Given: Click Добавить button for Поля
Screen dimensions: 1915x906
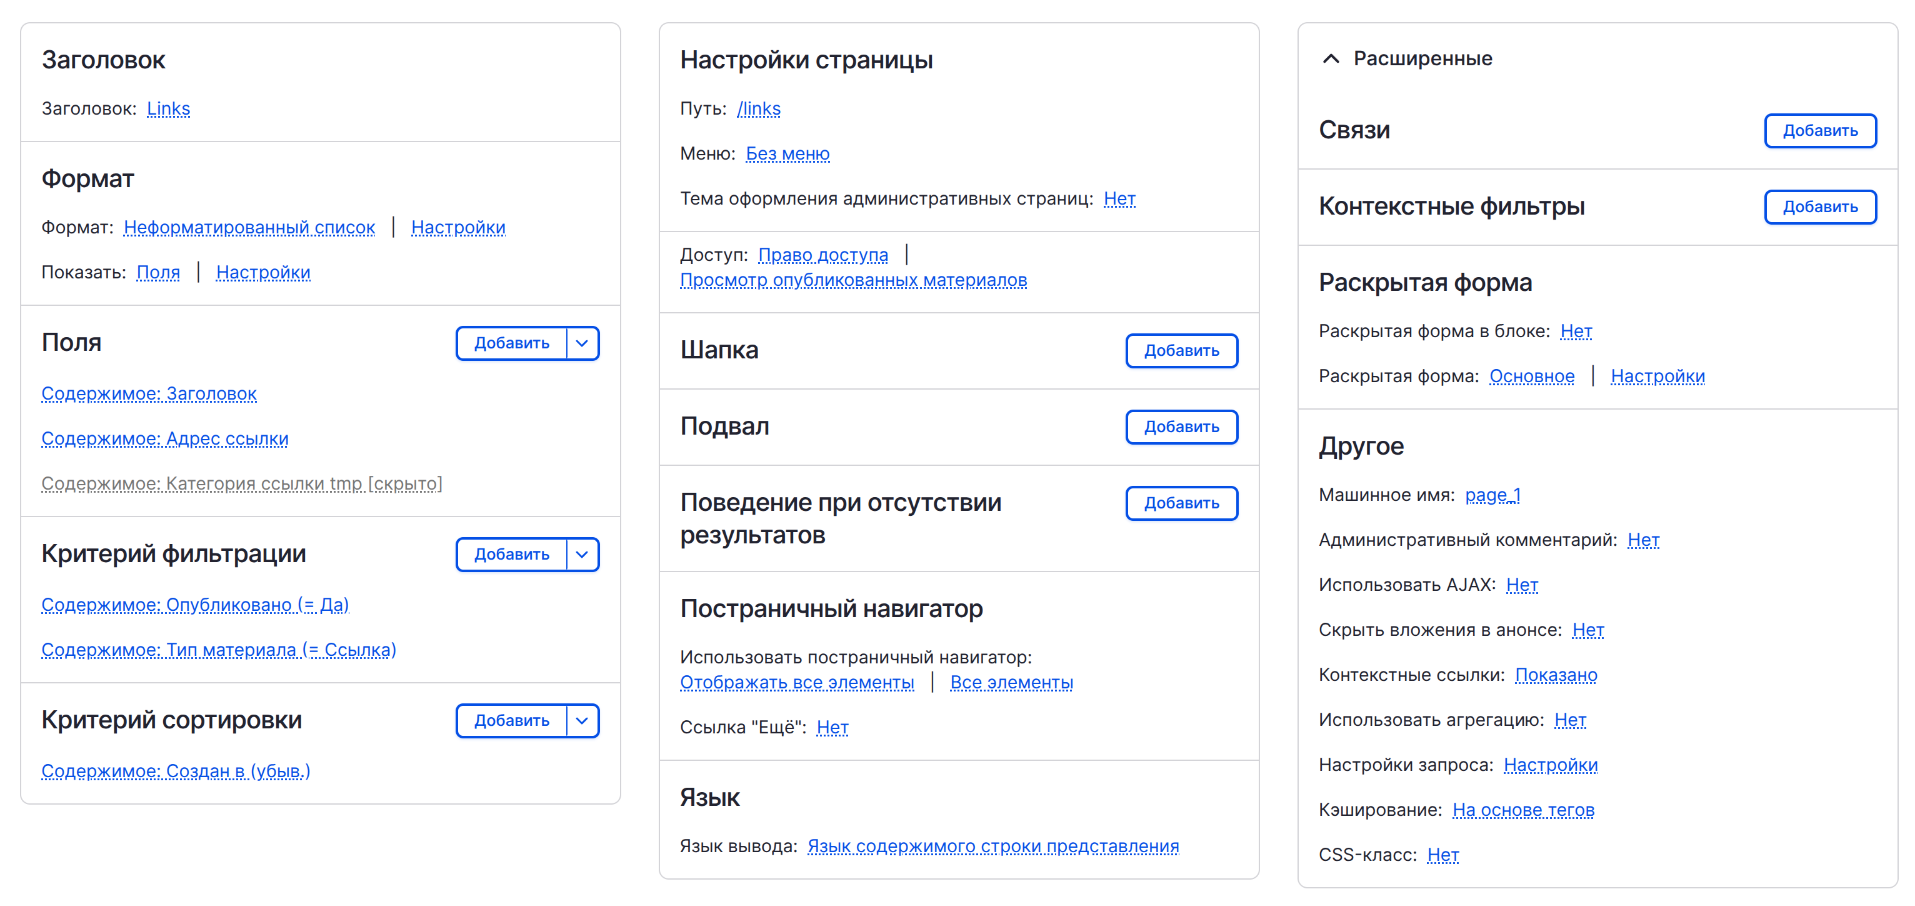Looking at the screenshot, I should 511,343.
